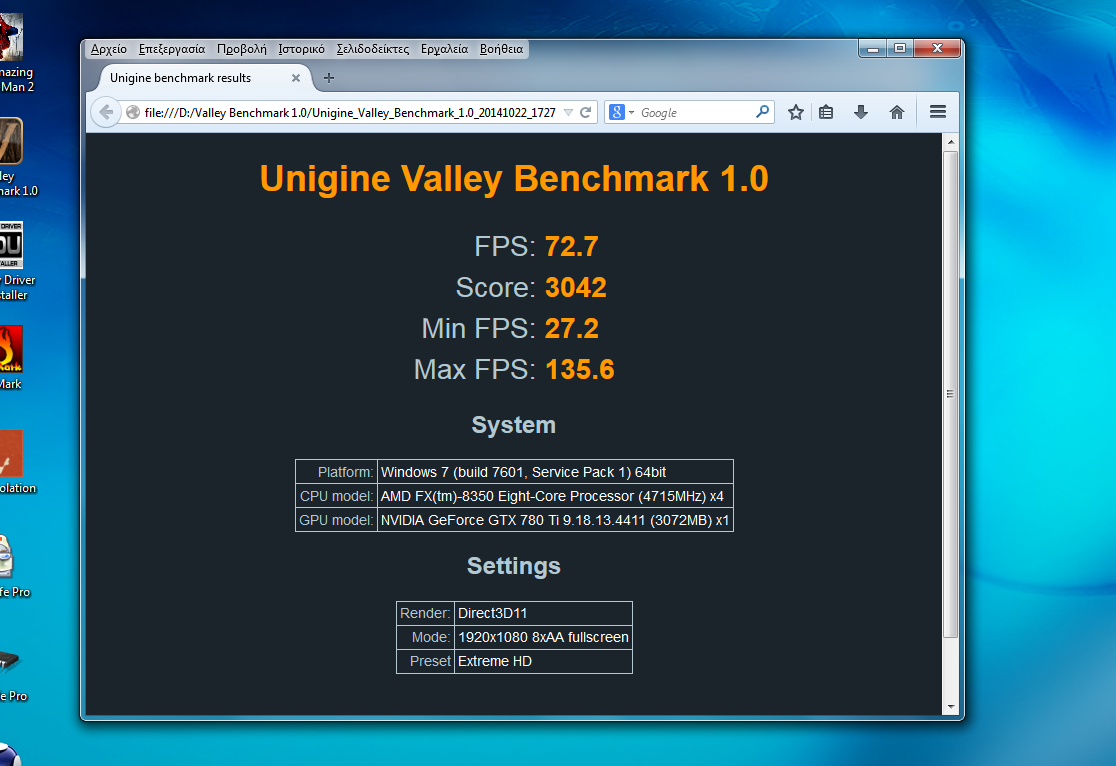
Task: Click the Min FPS value 27.2
Action: (572, 329)
